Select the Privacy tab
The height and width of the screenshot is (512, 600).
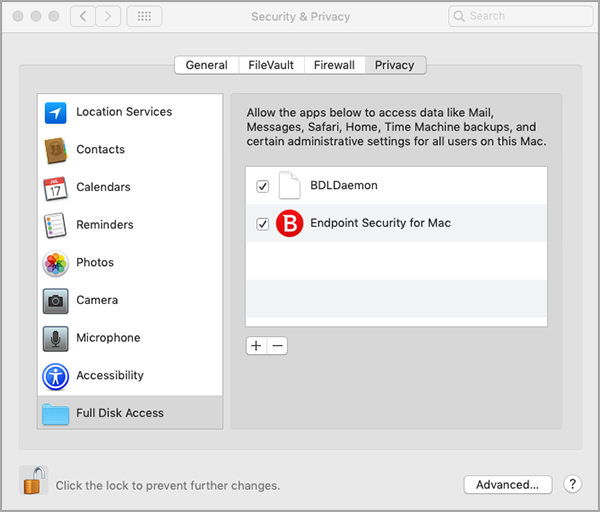[395, 65]
